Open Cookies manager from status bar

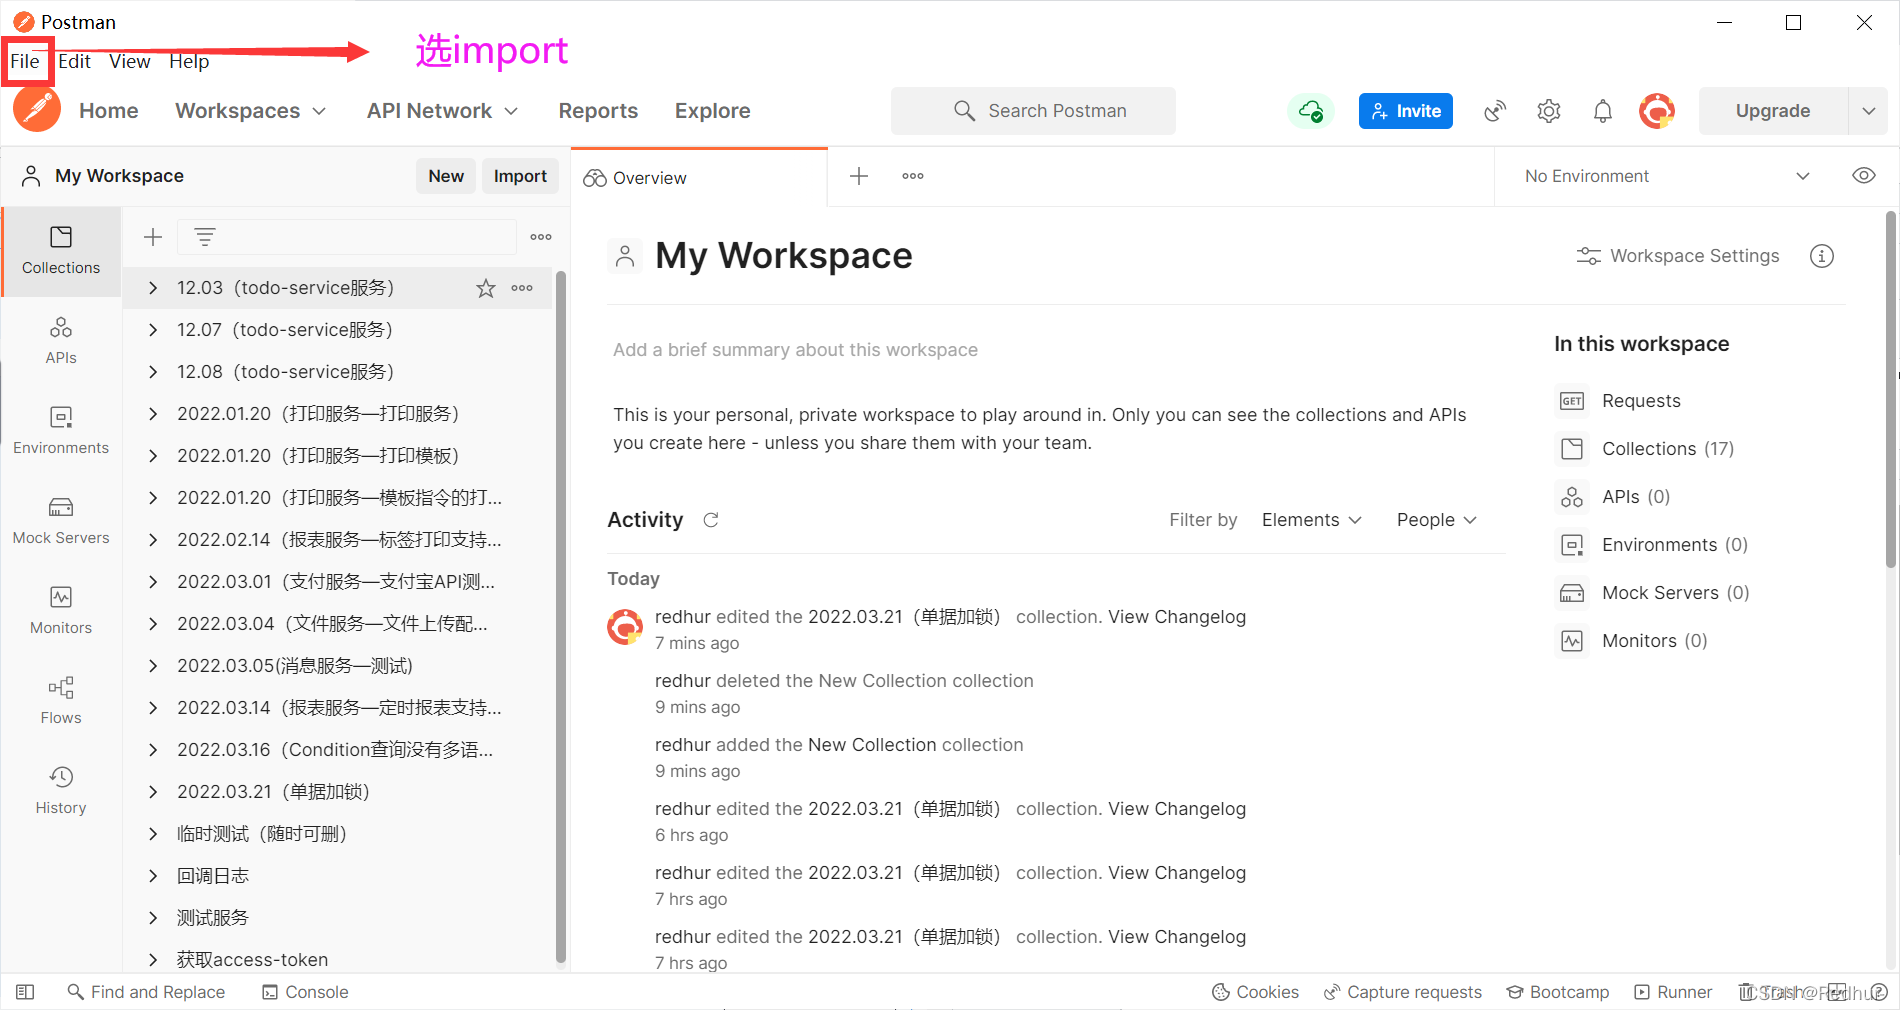click(x=1255, y=992)
